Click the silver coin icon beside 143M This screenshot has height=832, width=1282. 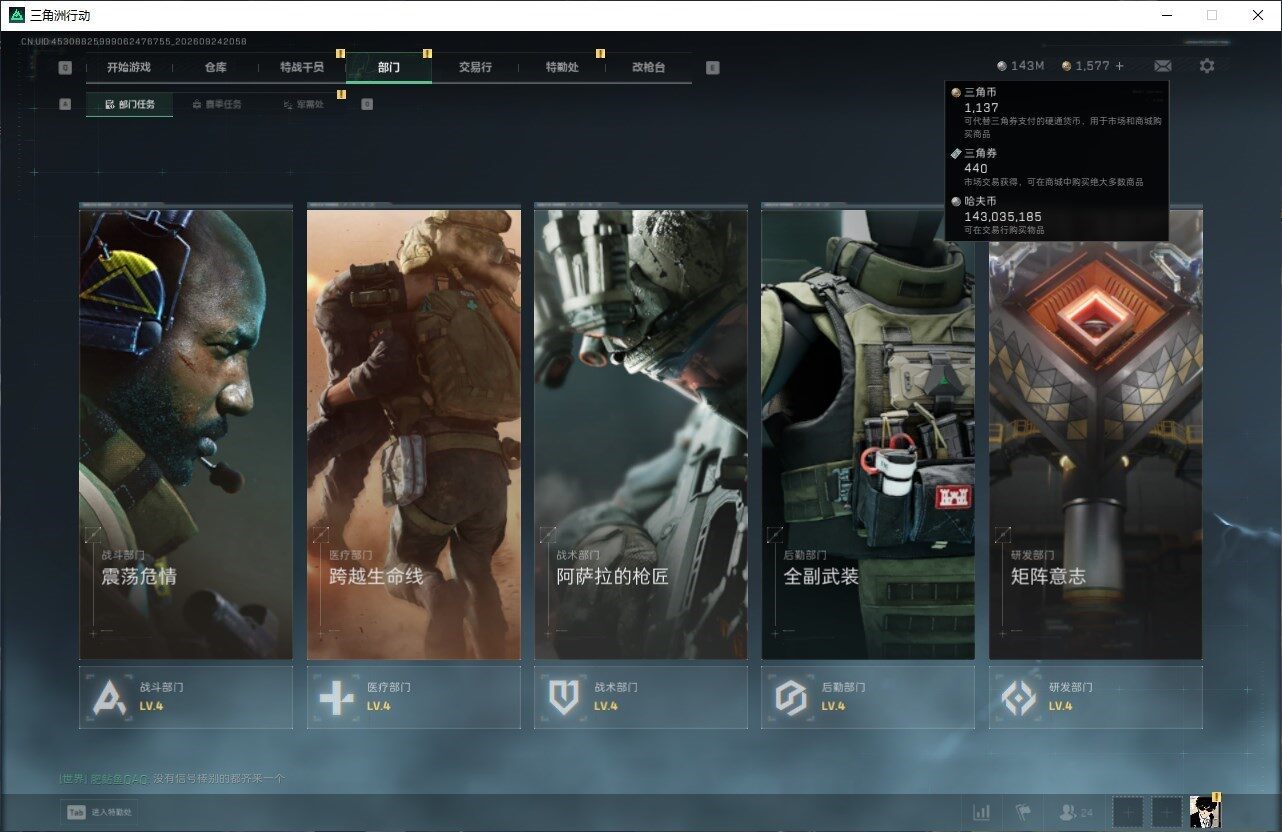[1002, 66]
